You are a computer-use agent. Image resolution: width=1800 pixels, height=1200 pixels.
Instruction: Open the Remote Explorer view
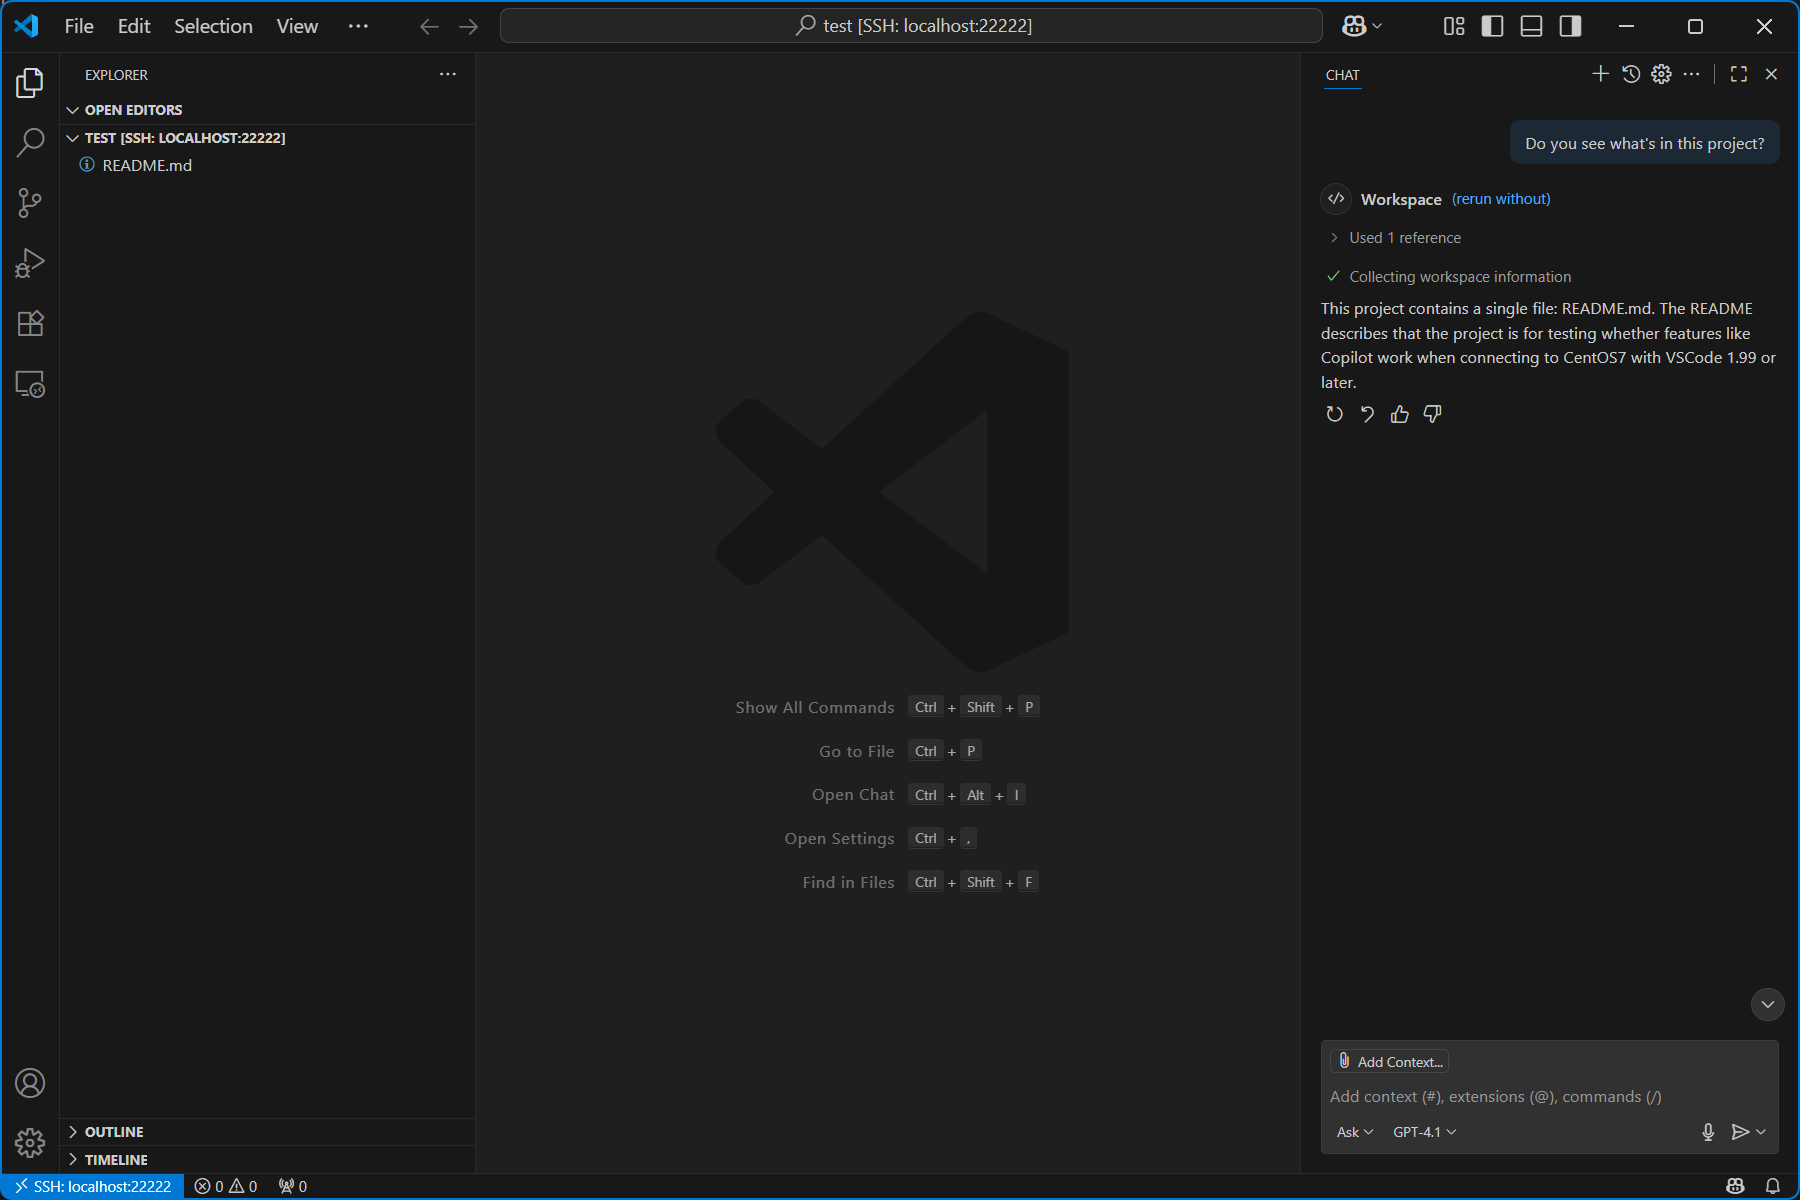point(30,385)
